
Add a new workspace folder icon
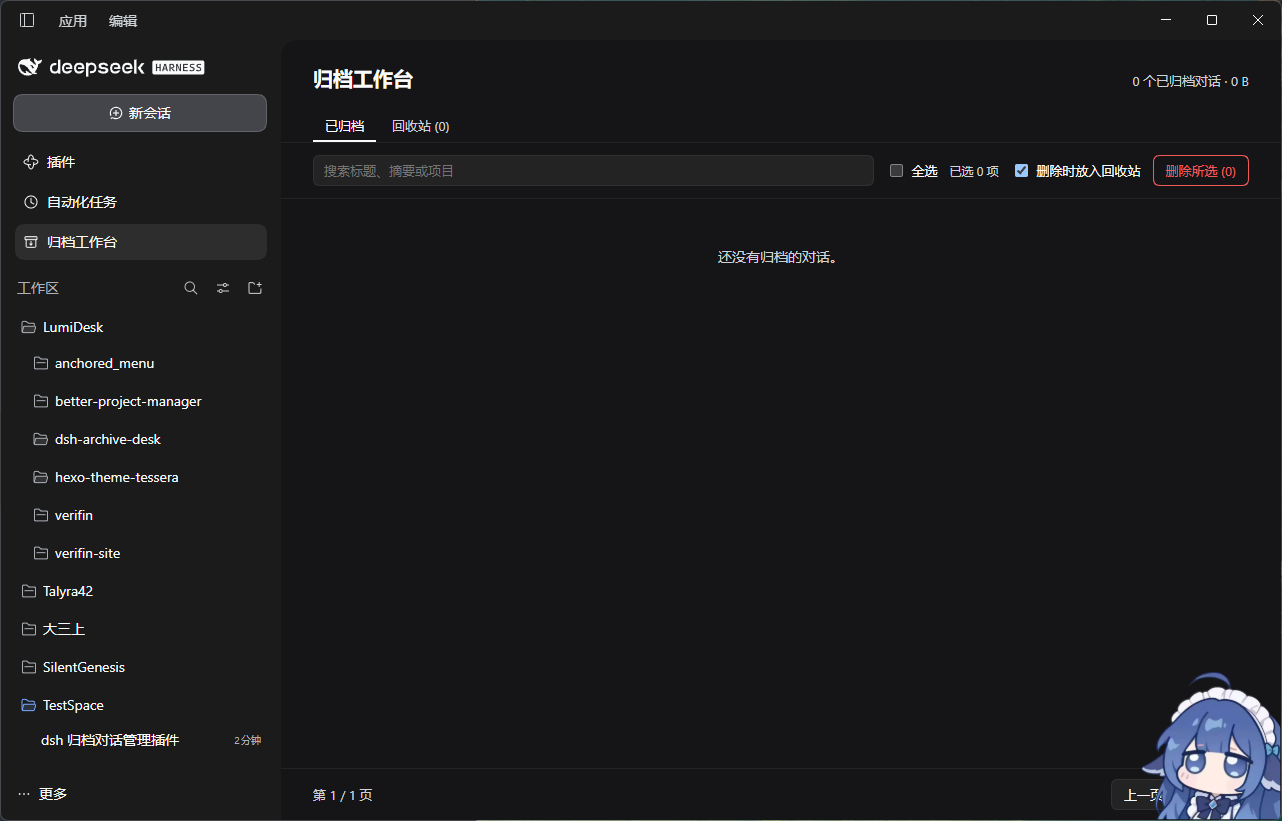255,288
